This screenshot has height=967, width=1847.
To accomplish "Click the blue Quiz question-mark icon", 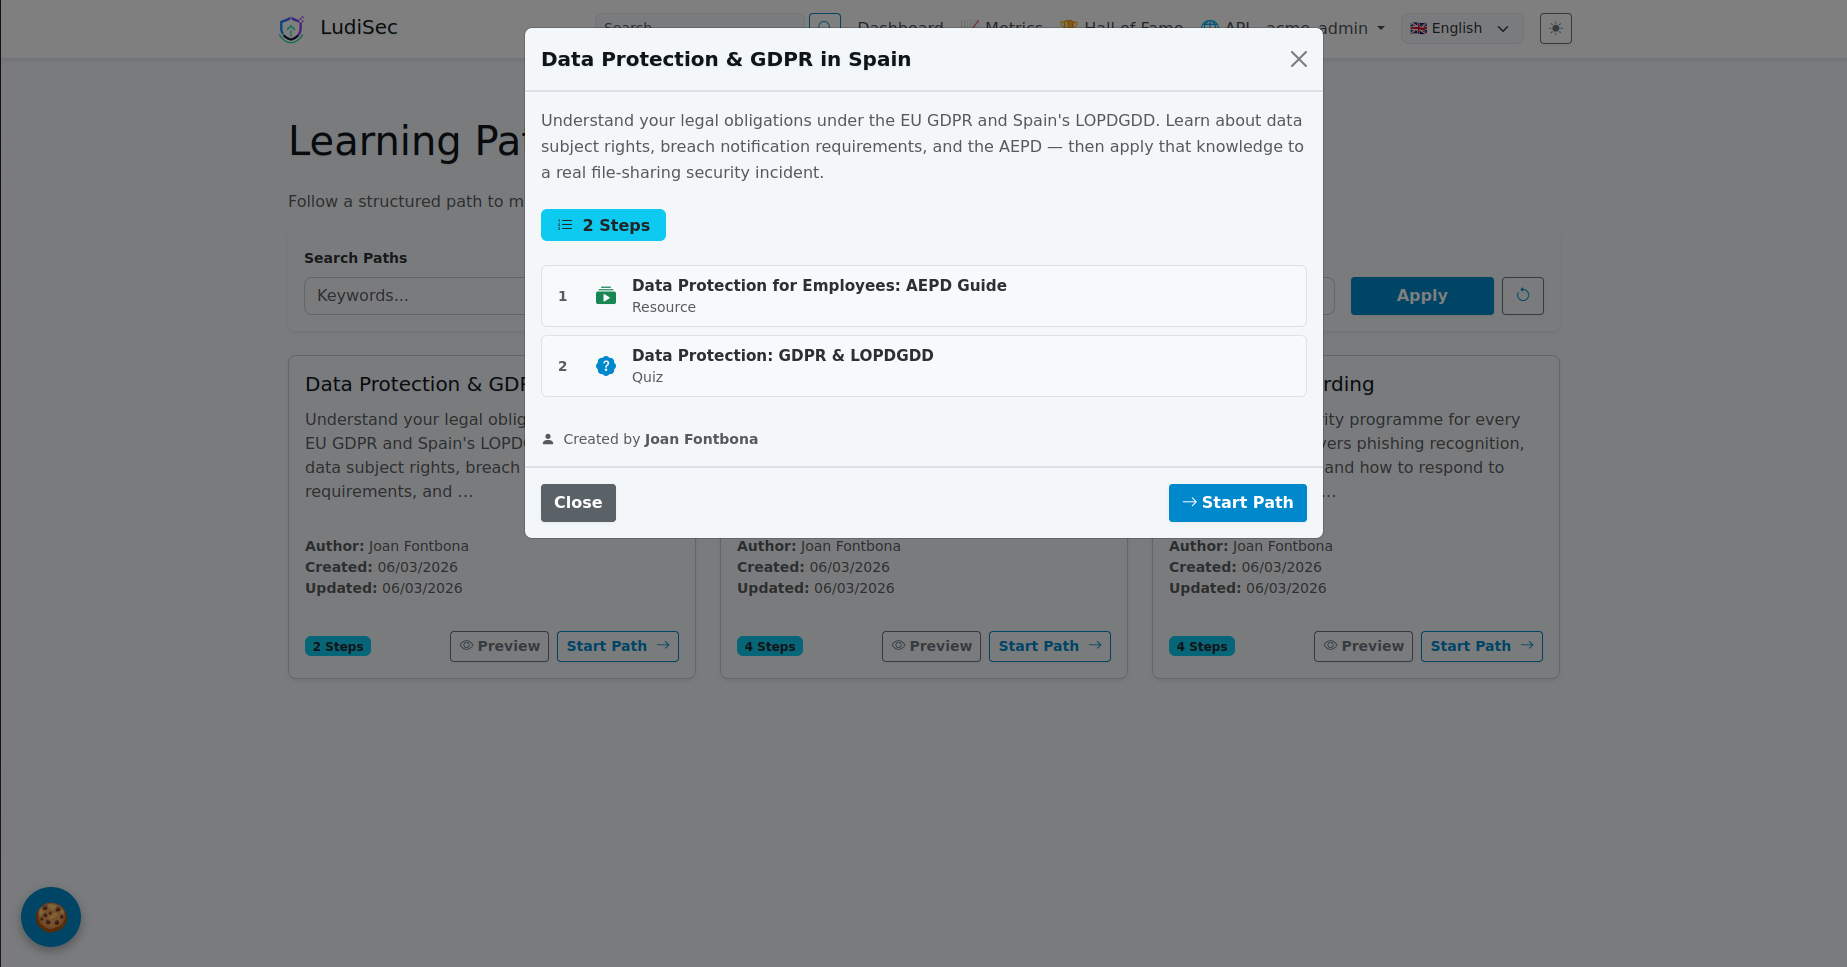I will coord(606,366).
